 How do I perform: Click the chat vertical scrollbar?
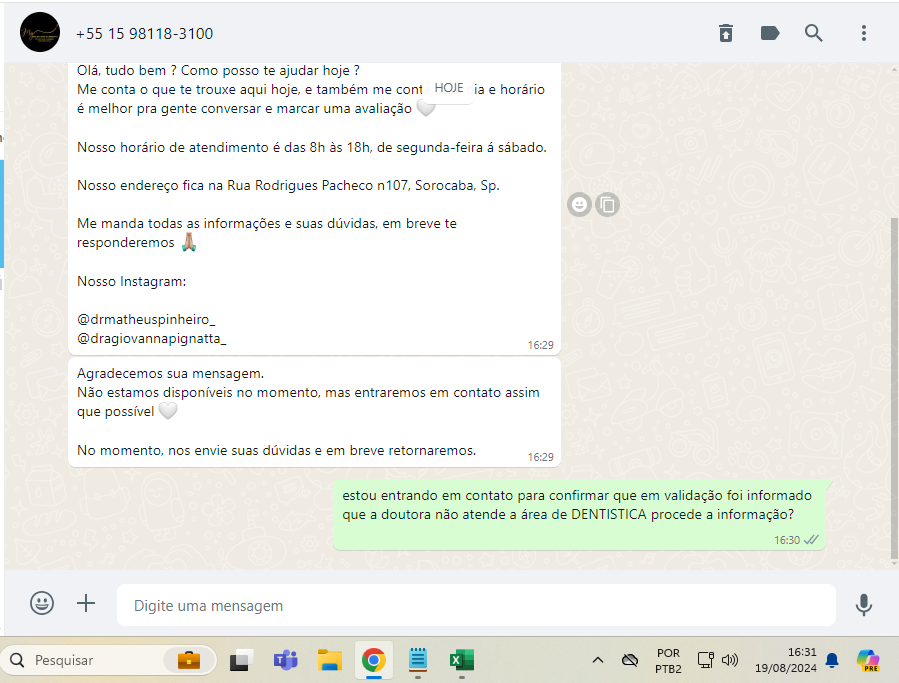pyautogui.click(x=894, y=388)
